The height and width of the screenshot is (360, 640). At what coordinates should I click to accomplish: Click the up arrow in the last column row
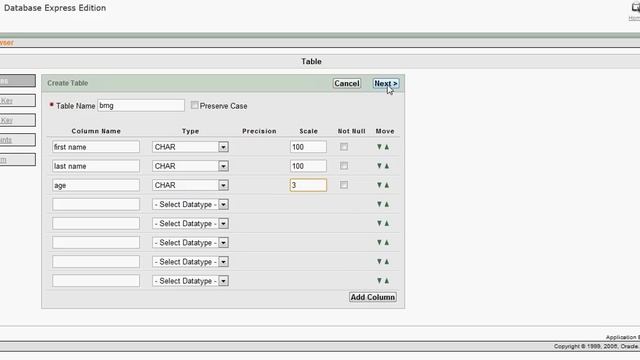pos(387,281)
